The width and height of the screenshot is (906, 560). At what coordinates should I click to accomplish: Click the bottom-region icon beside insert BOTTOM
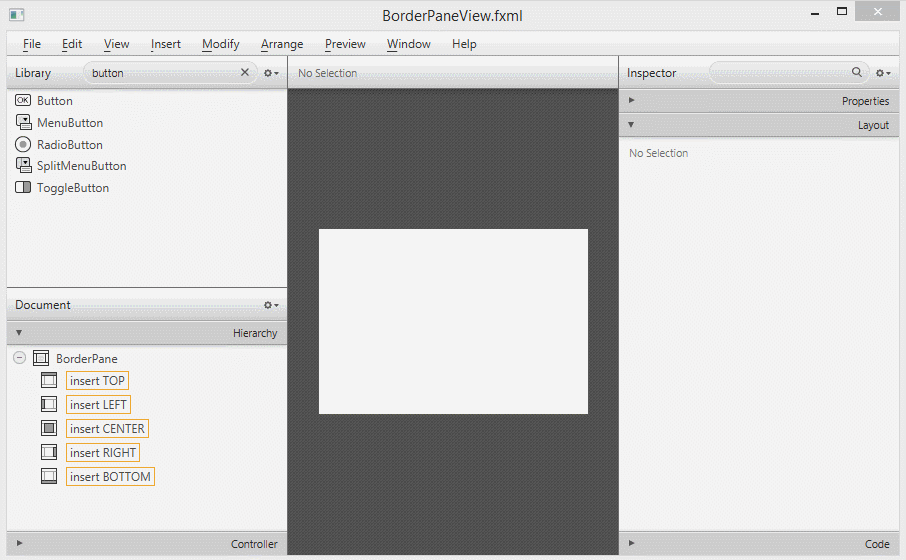click(x=49, y=476)
